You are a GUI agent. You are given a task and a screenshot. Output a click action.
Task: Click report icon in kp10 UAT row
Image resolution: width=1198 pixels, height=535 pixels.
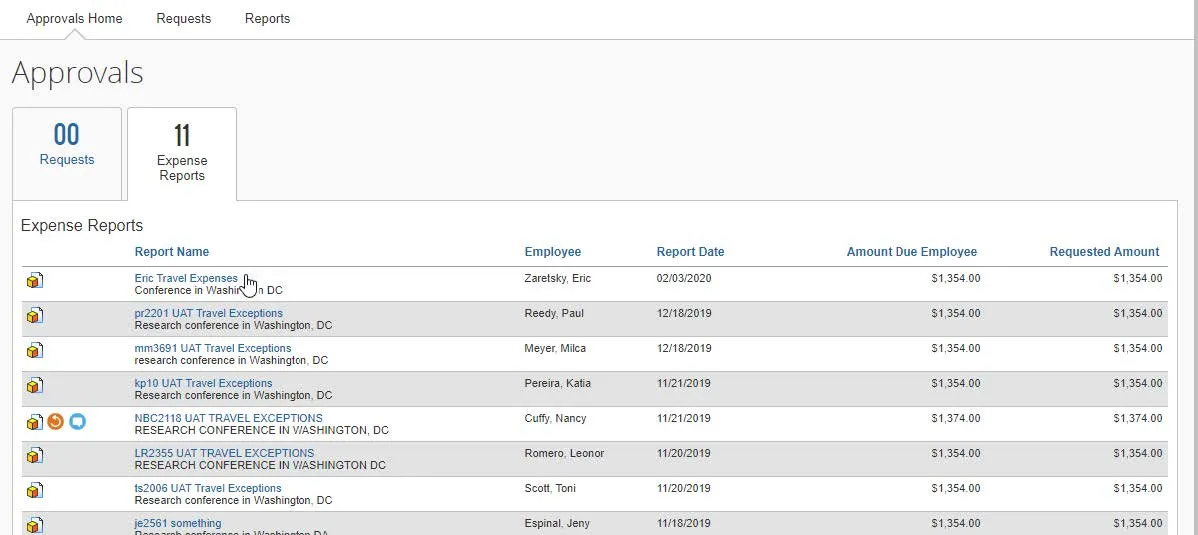tap(35, 386)
